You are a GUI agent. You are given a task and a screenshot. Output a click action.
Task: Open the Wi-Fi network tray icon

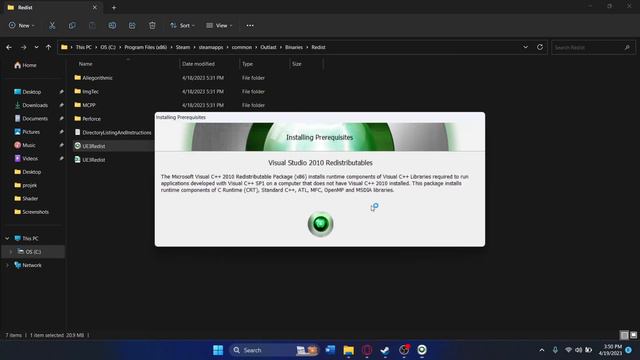pyautogui.click(x=568, y=350)
